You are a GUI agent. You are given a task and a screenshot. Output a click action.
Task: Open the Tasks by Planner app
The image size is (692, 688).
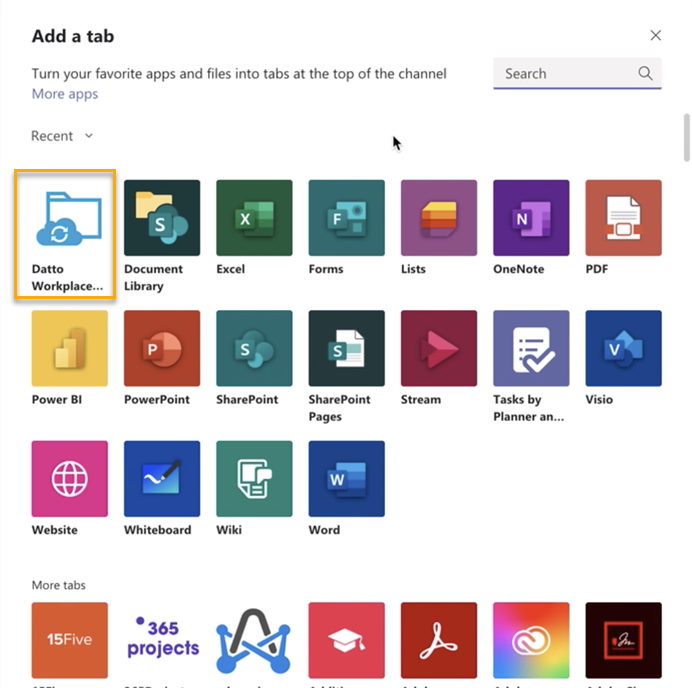point(531,348)
